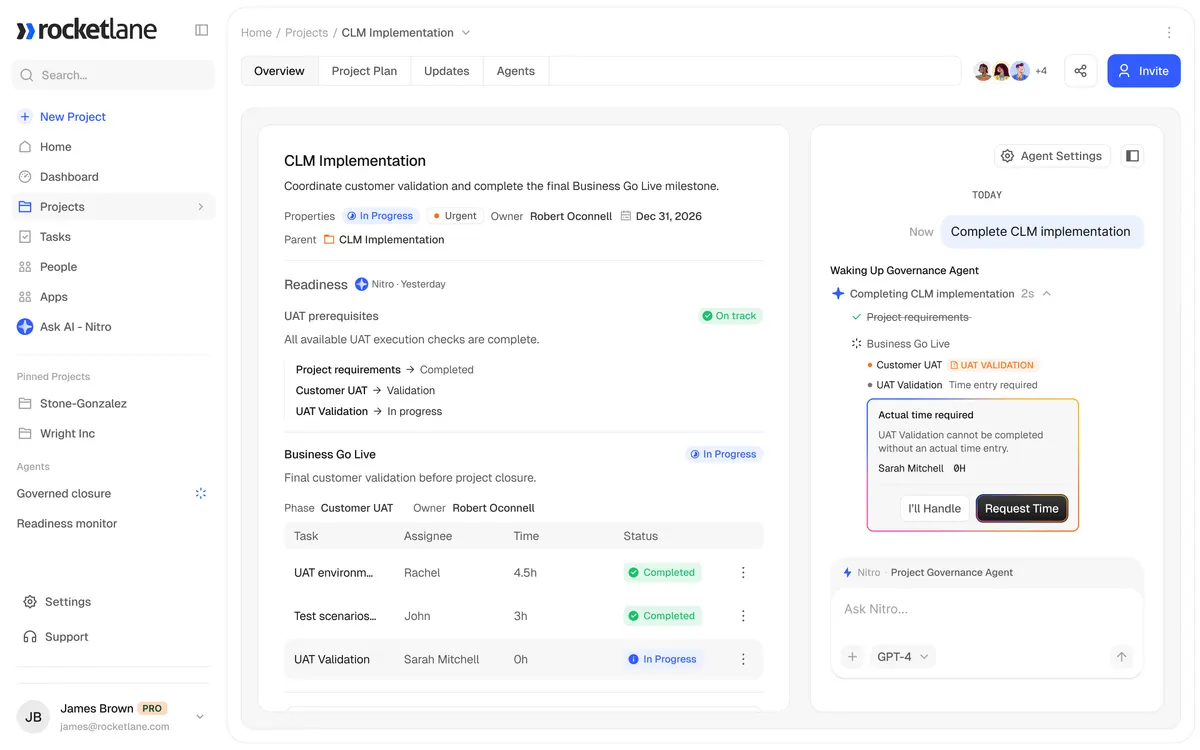Image resolution: width=1200 pixels, height=750 pixels.
Task: Collapse Completing CLM implementation steps chevron
Action: pos(1047,294)
